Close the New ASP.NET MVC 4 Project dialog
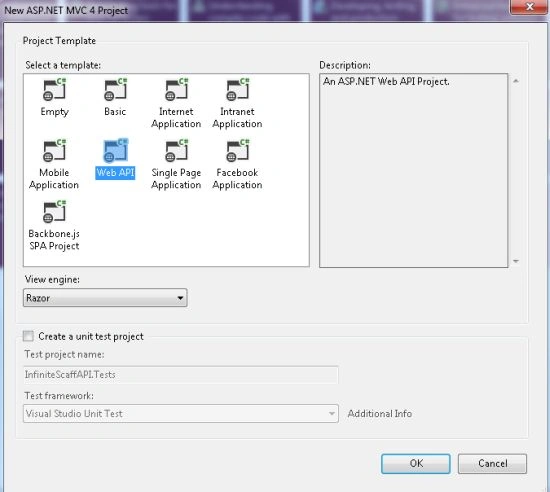 click(530, 7)
